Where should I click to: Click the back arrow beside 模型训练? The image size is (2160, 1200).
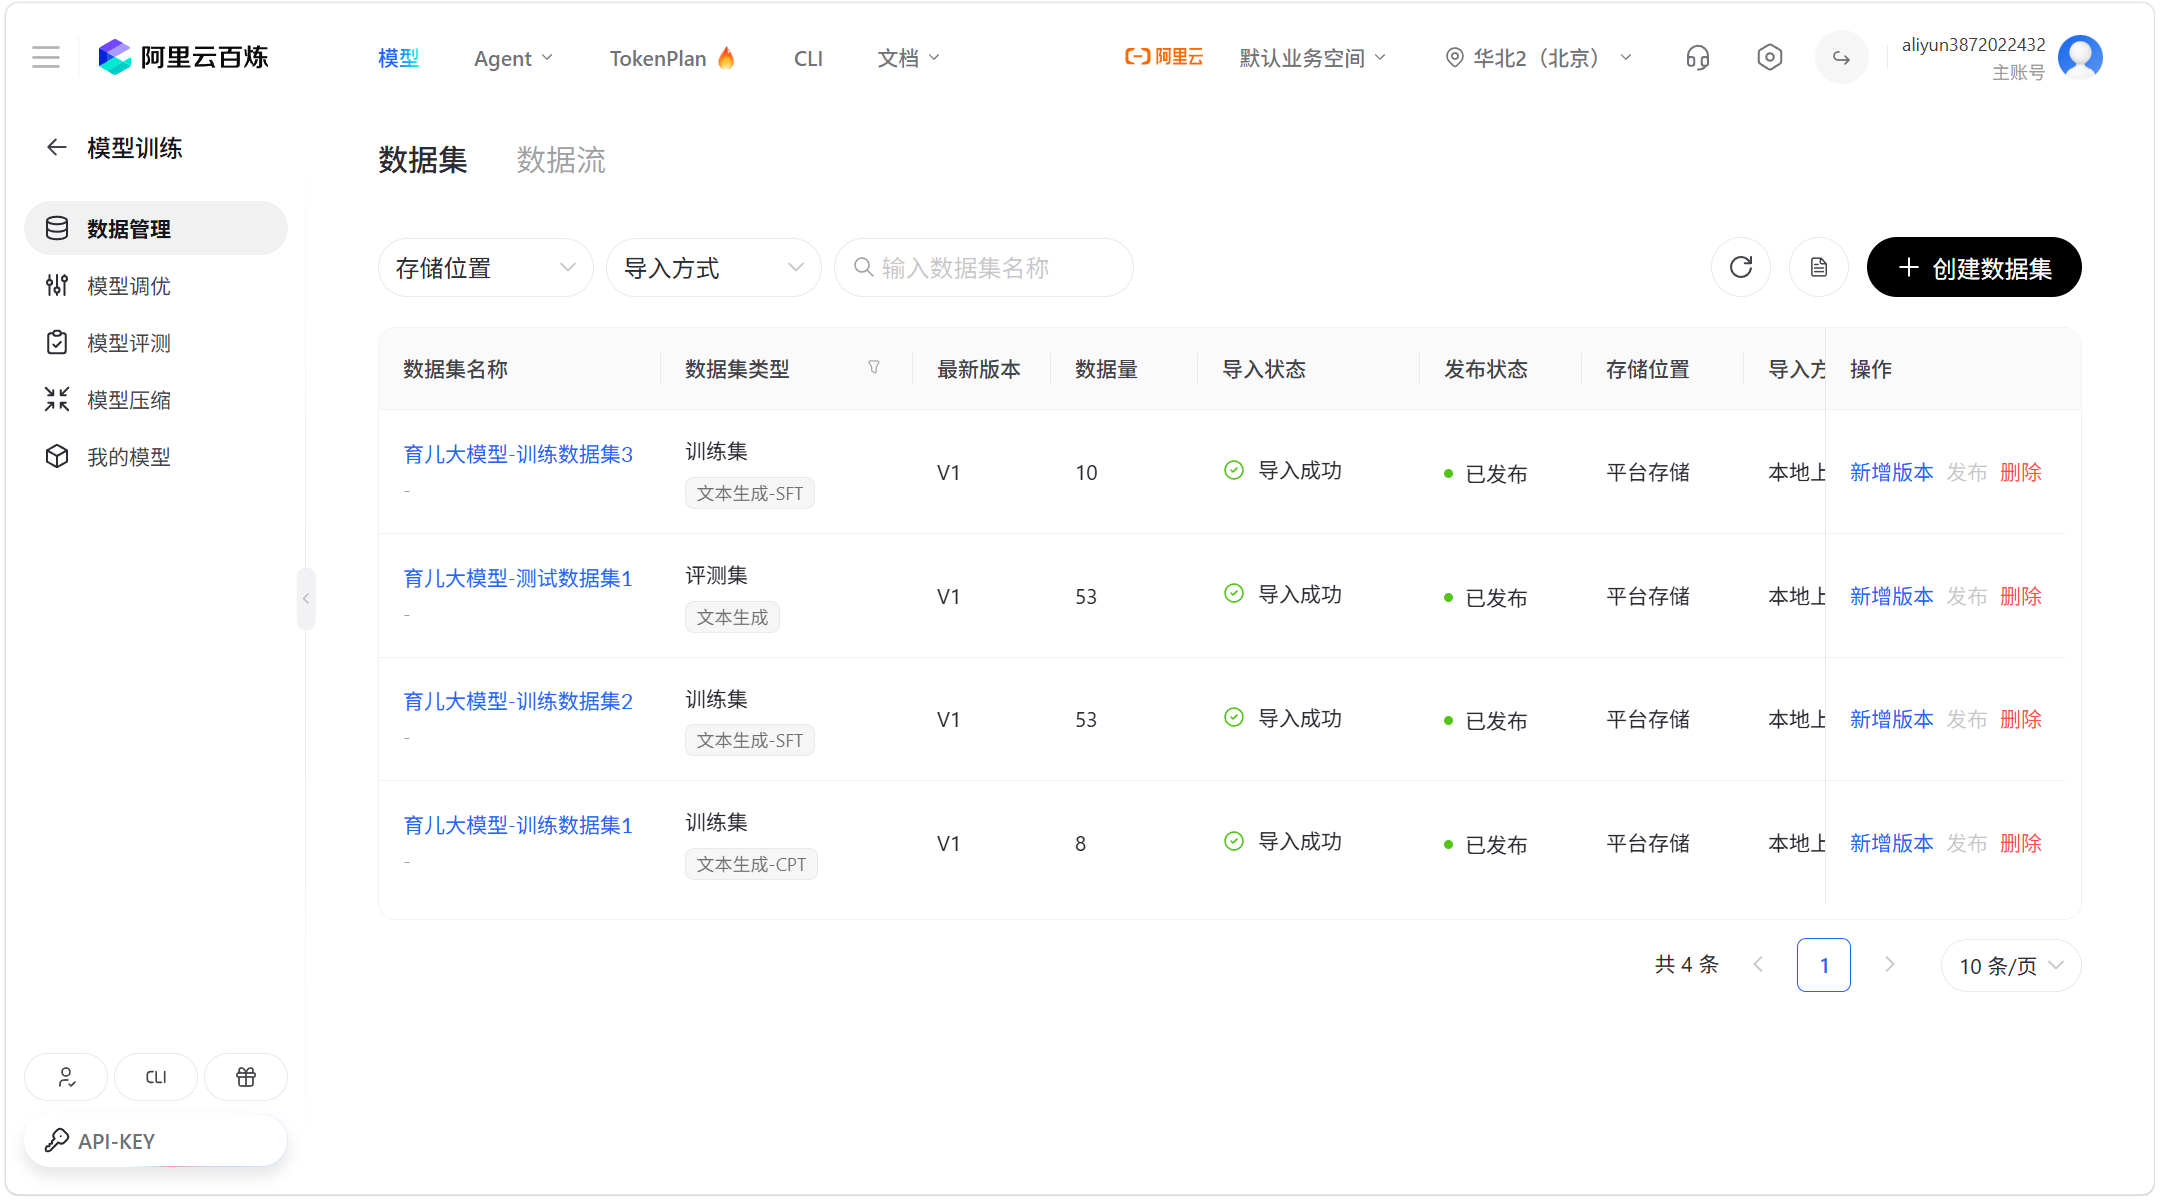coord(56,148)
